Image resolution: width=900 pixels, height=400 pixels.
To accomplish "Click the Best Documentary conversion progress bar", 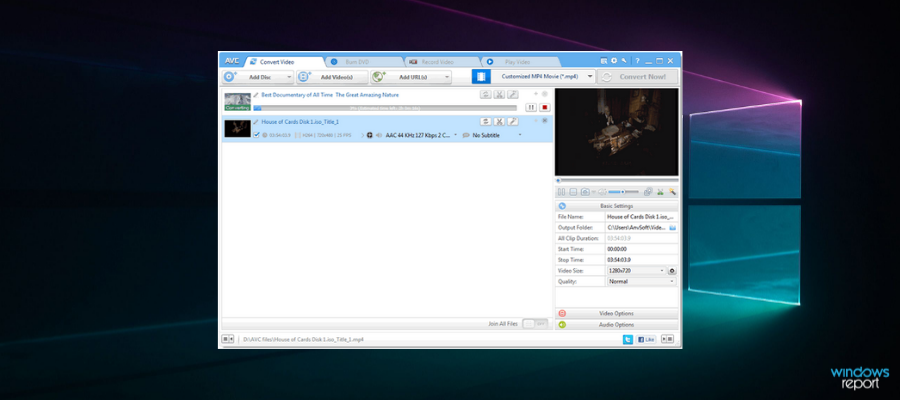I will pyautogui.click(x=385, y=108).
